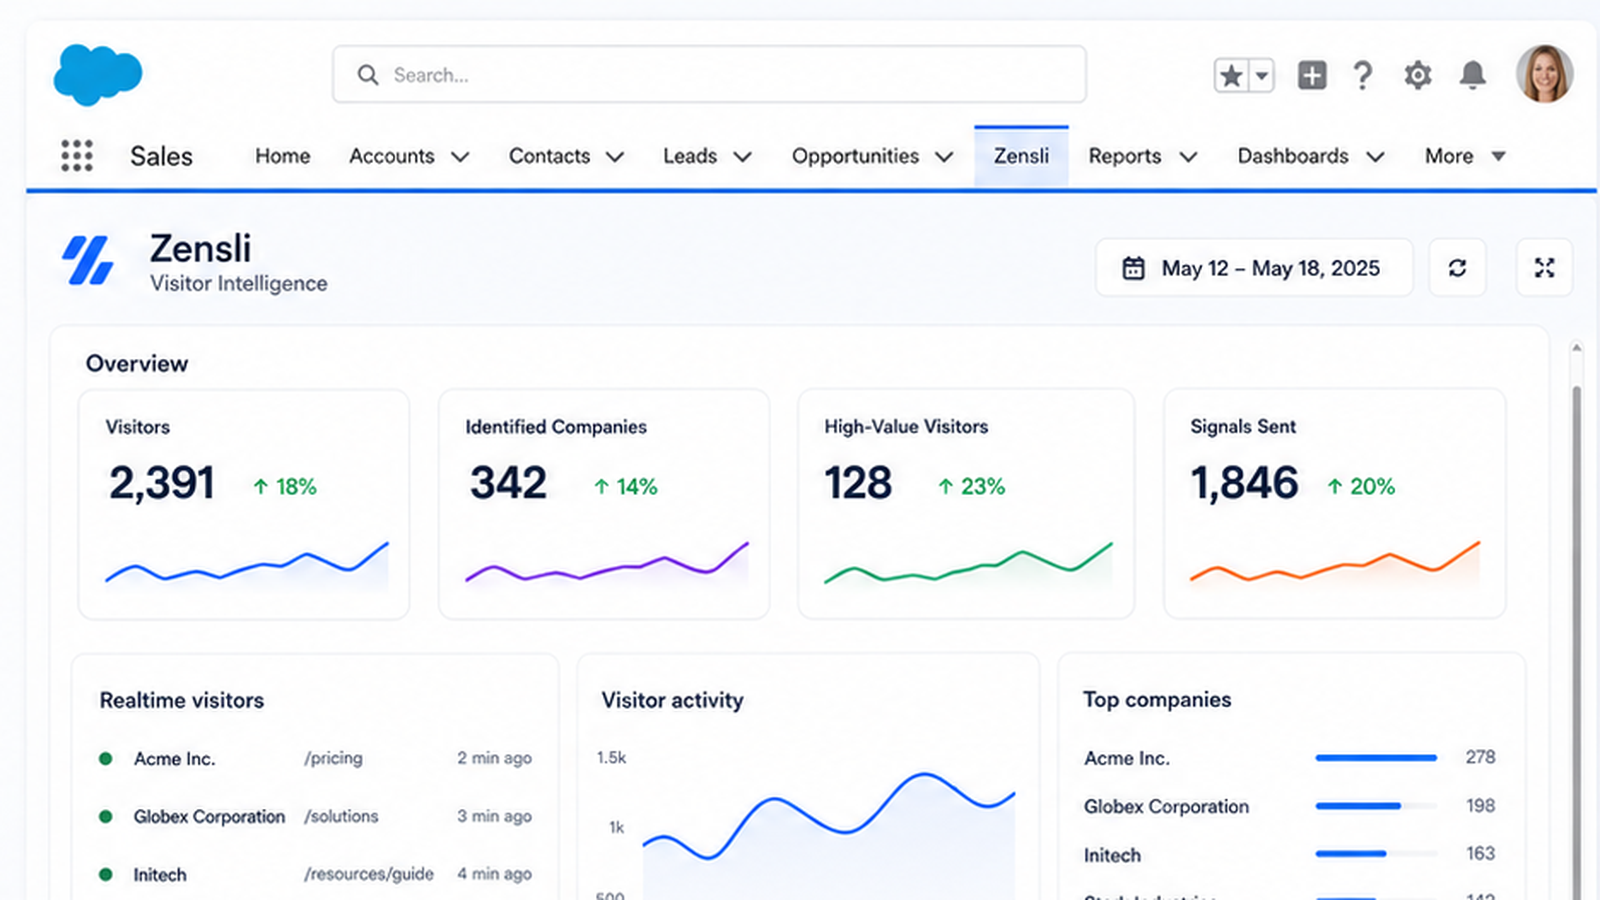Click the Visitors 2,391 value

tap(162, 483)
